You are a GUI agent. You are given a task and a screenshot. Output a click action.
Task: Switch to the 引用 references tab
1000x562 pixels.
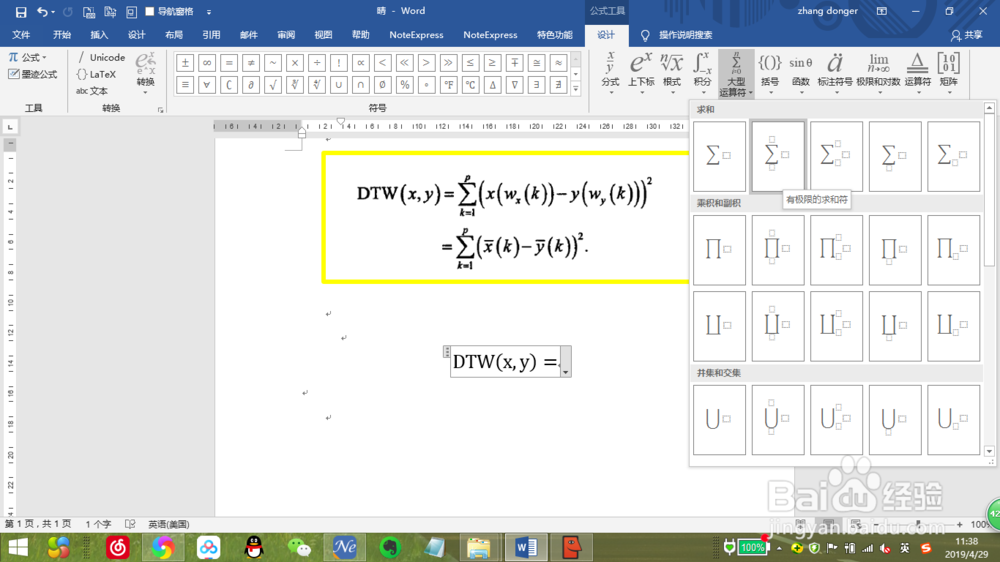[x=211, y=35]
